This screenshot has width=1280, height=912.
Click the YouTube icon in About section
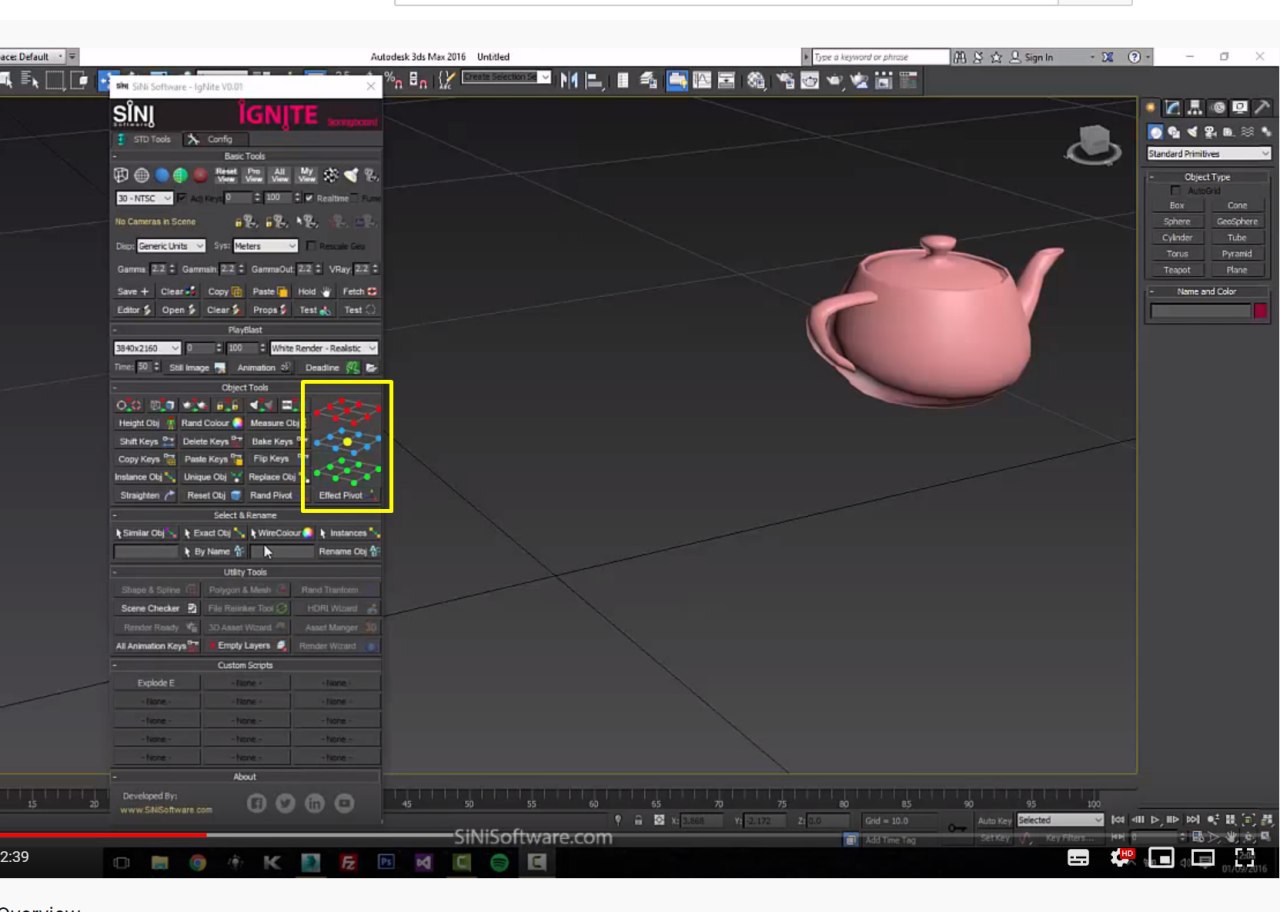pyautogui.click(x=344, y=803)
